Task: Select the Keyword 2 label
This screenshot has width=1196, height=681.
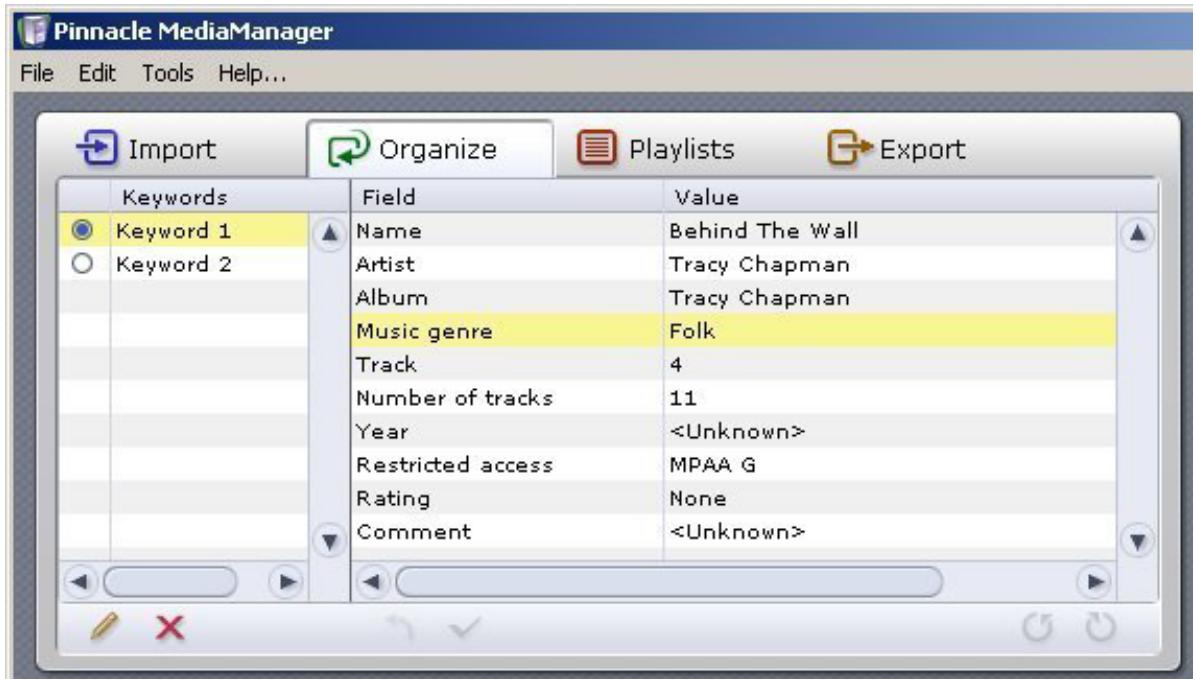Action: tap(173, 264)
